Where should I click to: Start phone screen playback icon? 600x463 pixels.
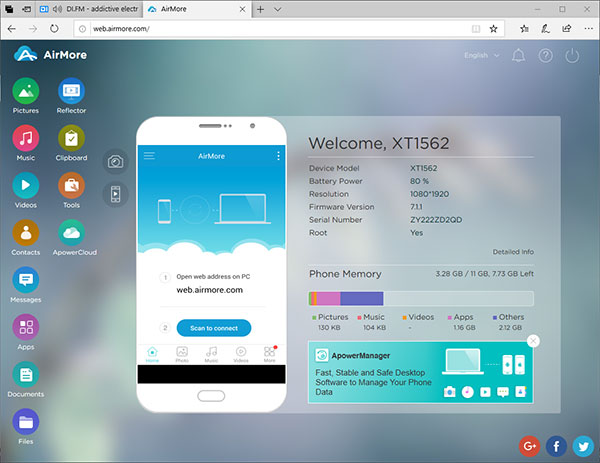[x=116, y=194]
